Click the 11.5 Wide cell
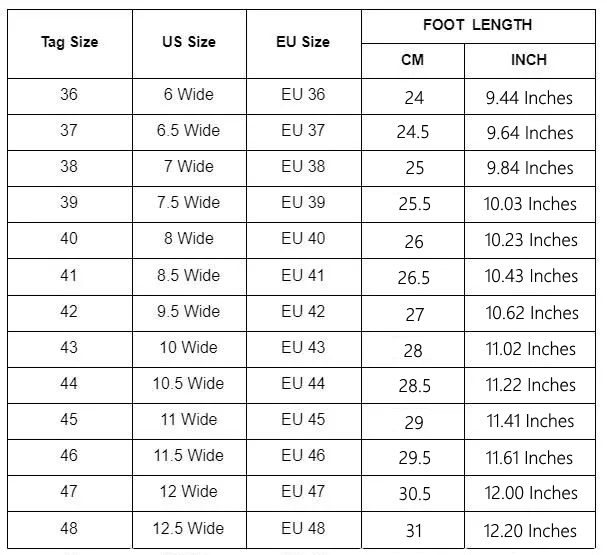The width and height of the screenshot is (607, 555). click(x=189, y=457)
